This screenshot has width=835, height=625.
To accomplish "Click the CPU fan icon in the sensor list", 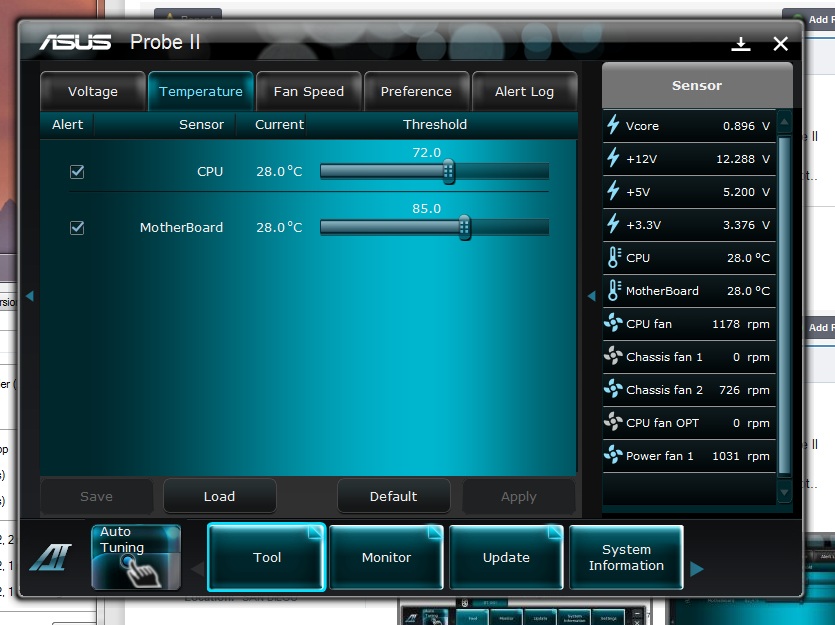I will click(x=613, y=323).
